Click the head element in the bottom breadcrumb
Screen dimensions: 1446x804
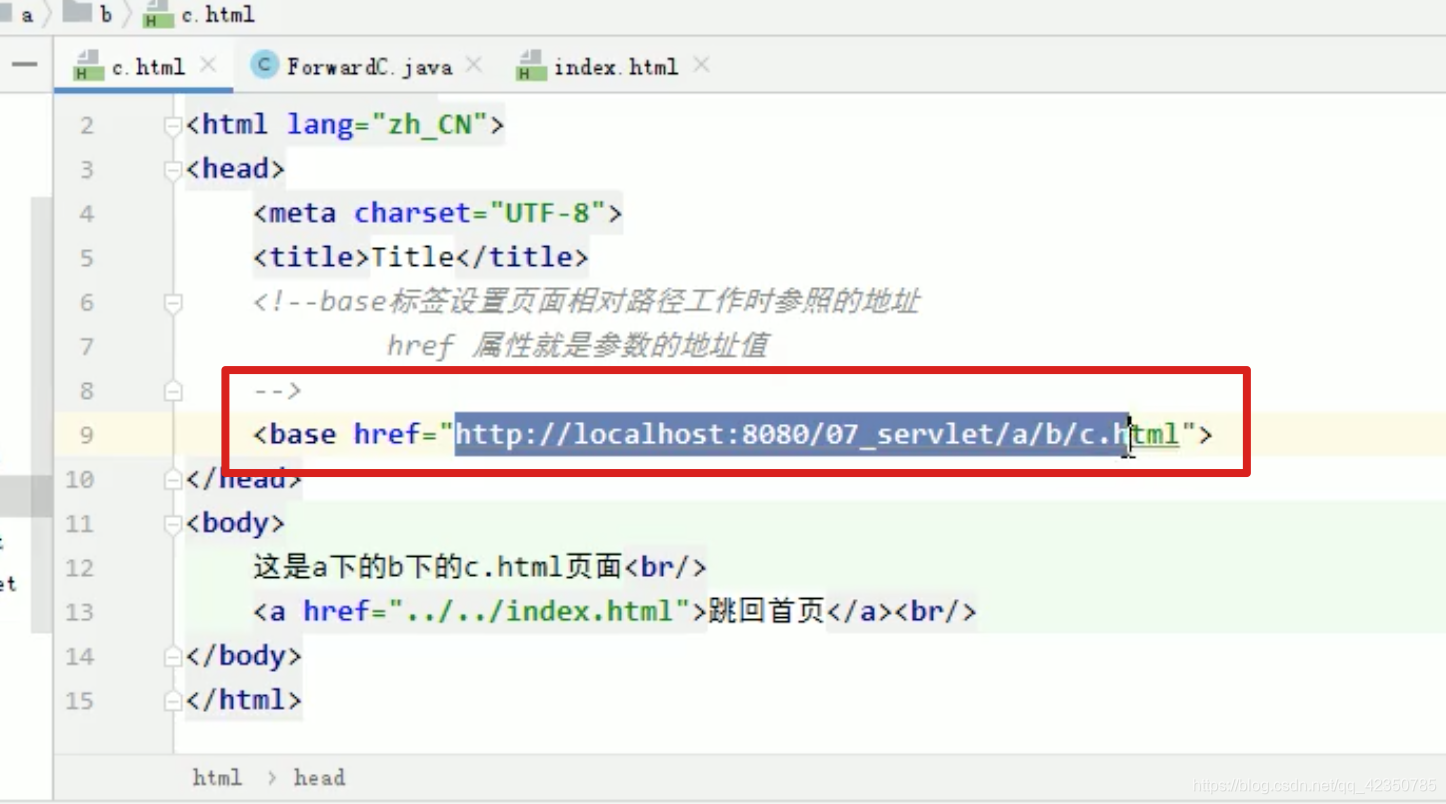(x=319, y=777)
